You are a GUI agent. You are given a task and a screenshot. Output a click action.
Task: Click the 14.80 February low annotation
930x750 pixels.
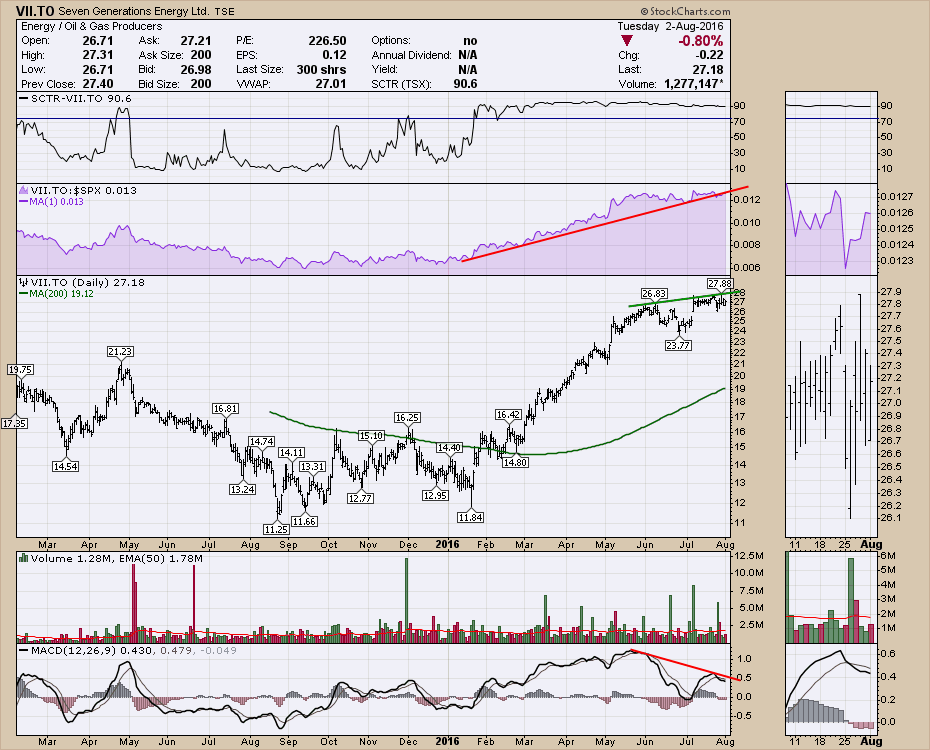(x=515, y=462)
